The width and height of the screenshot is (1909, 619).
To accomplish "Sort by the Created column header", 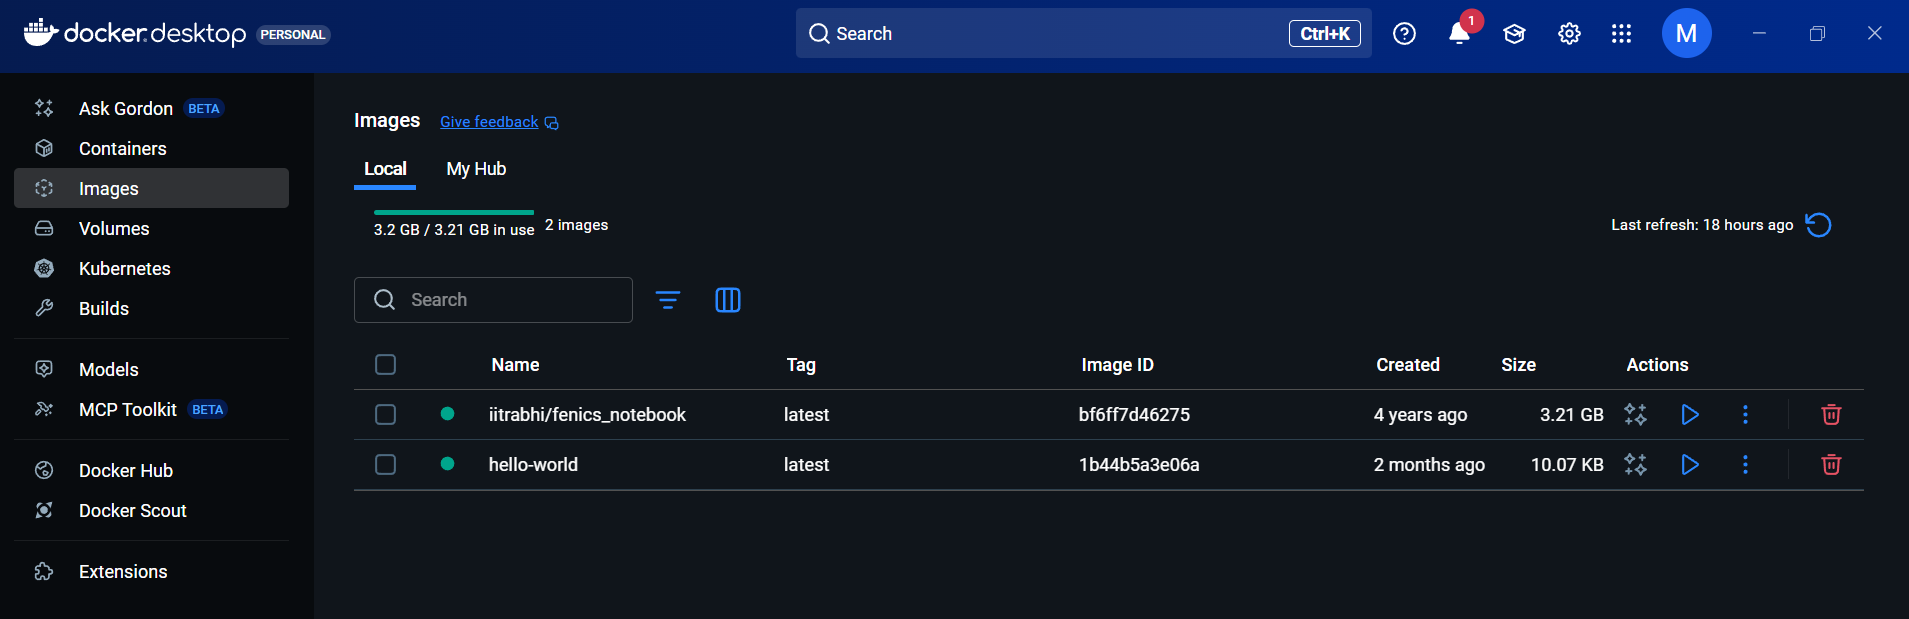I will [1408, 365].
